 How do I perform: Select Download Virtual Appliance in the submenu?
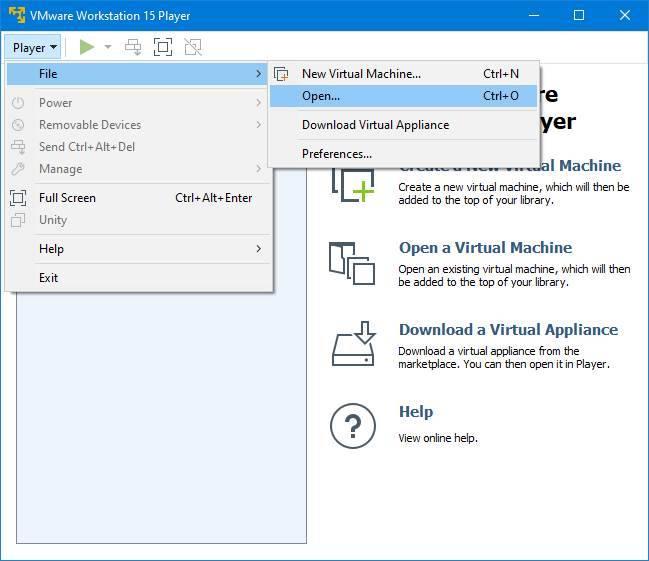click(404, 125)
